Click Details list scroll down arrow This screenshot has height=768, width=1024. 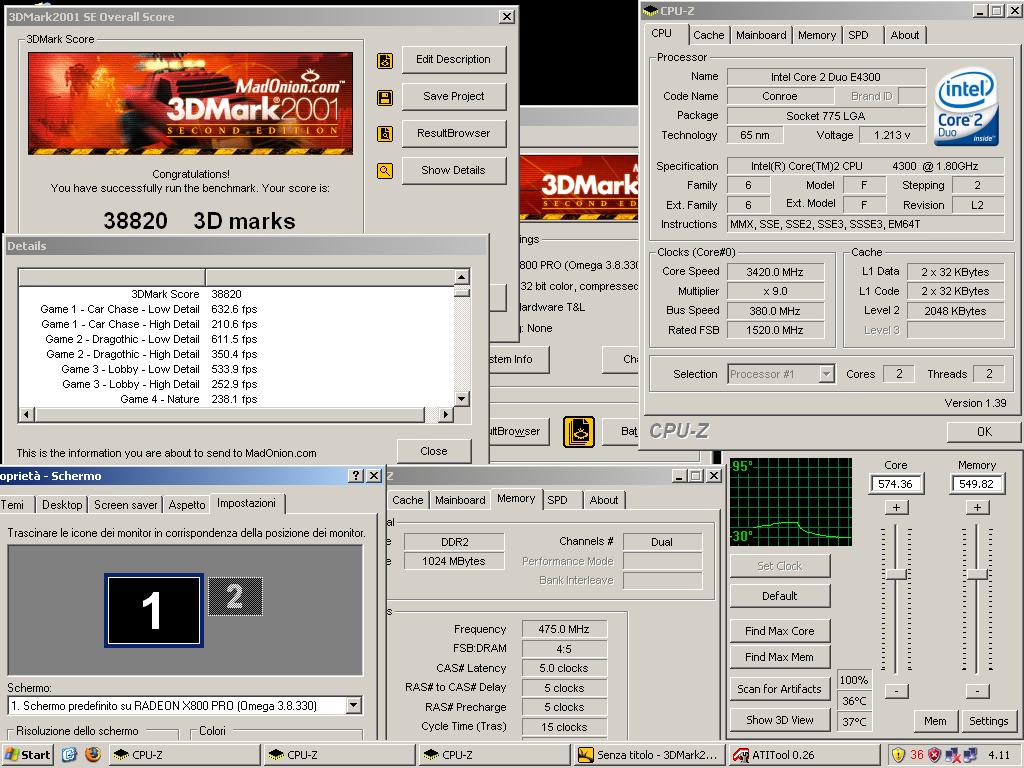[462, 398]
